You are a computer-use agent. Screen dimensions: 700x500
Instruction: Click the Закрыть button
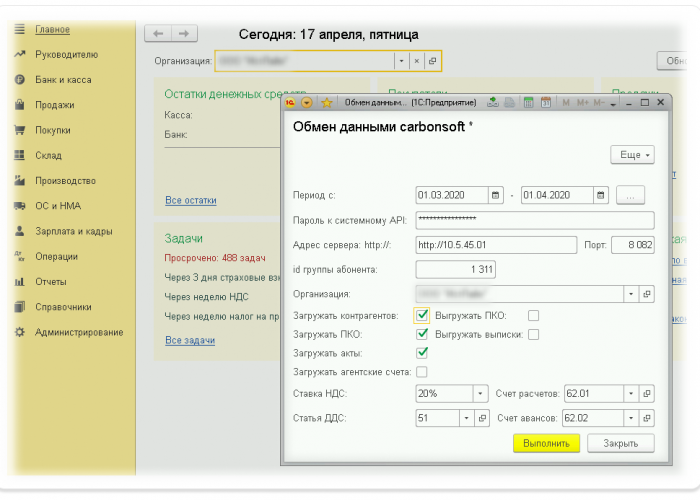click(621, 443)
